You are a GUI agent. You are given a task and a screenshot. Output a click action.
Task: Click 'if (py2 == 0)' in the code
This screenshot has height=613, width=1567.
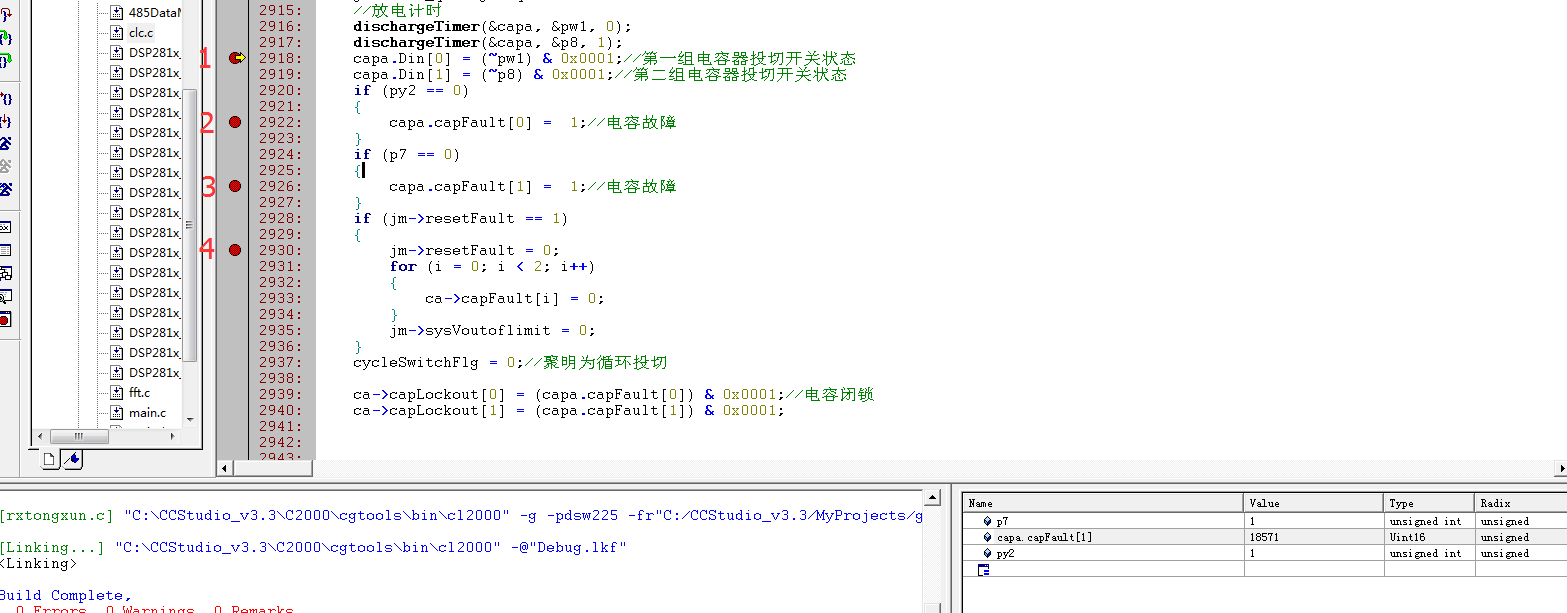pyautogui.click(x=410, y=90)
